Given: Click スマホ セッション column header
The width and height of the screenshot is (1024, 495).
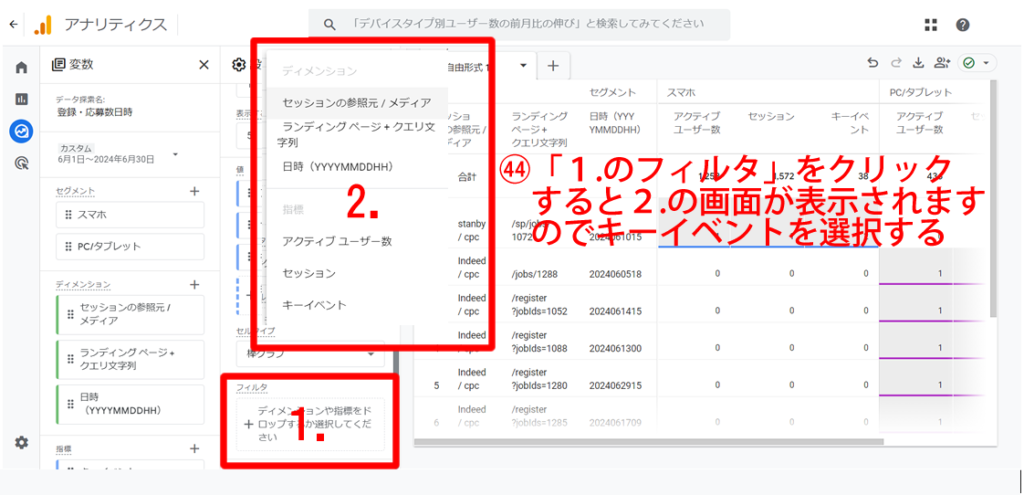Looking at the screenshot, I should (771, 116).
